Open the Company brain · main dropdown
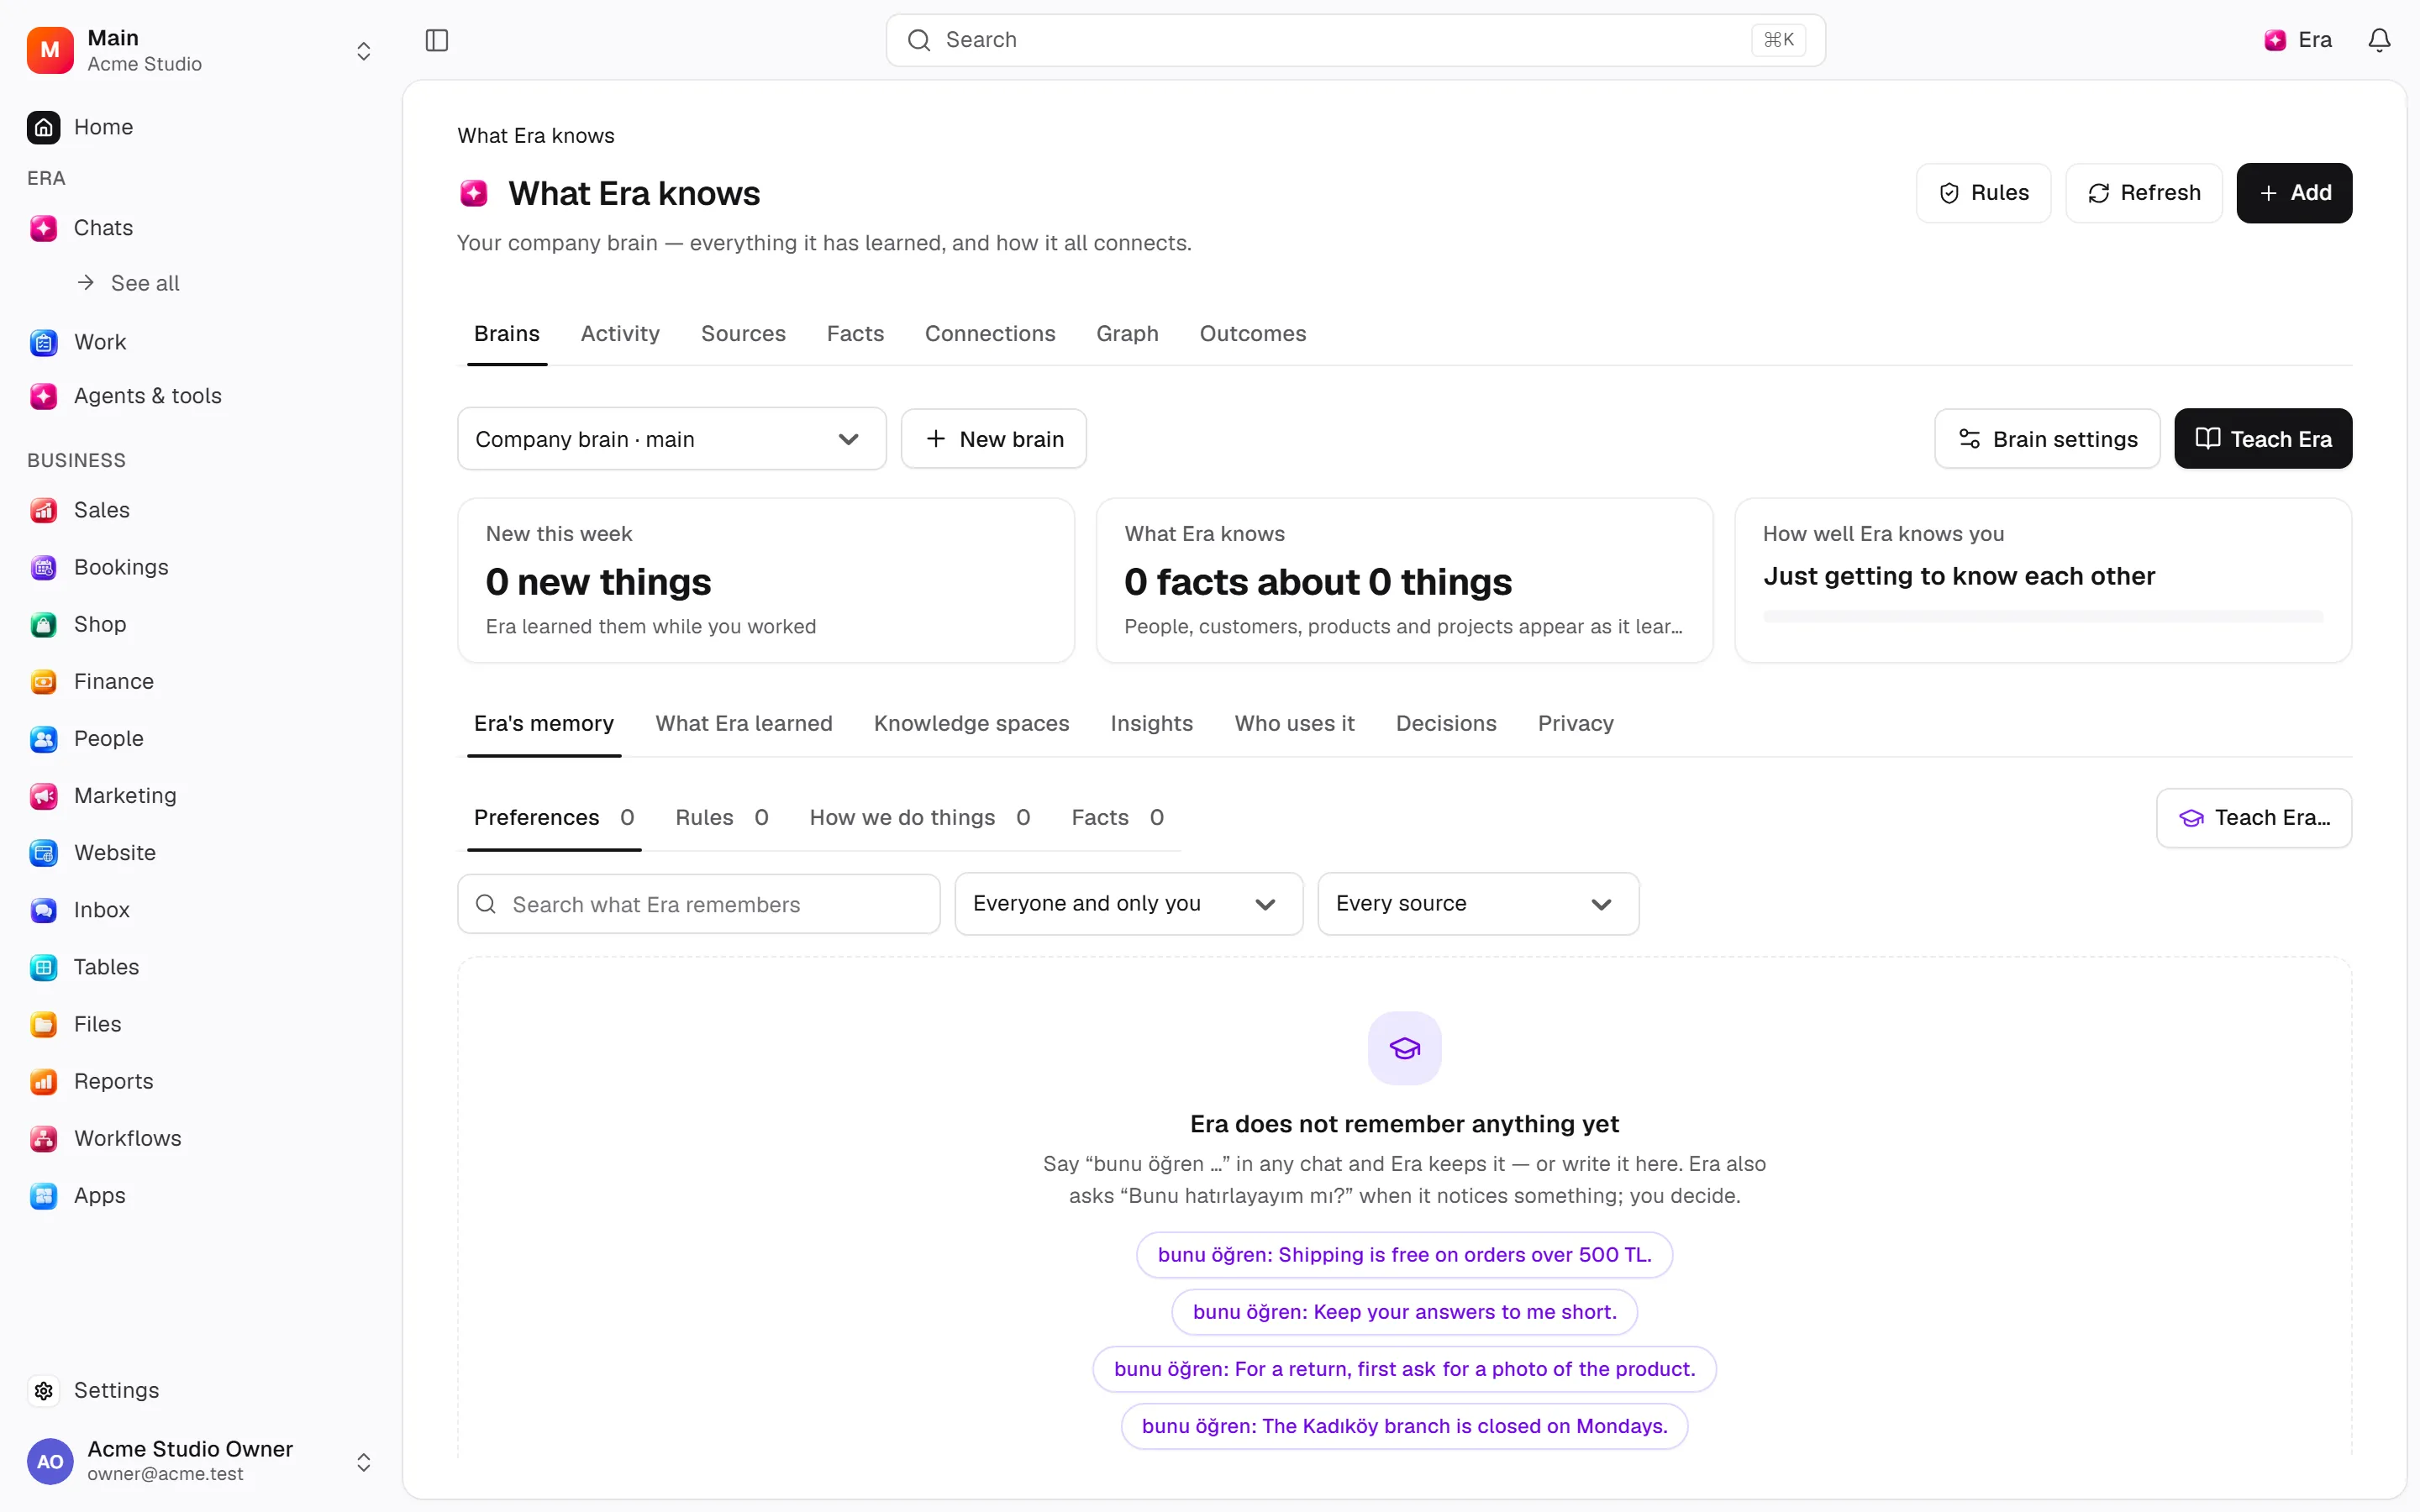The height and width of the screenshot is (1512, 2420). [671, 439]
